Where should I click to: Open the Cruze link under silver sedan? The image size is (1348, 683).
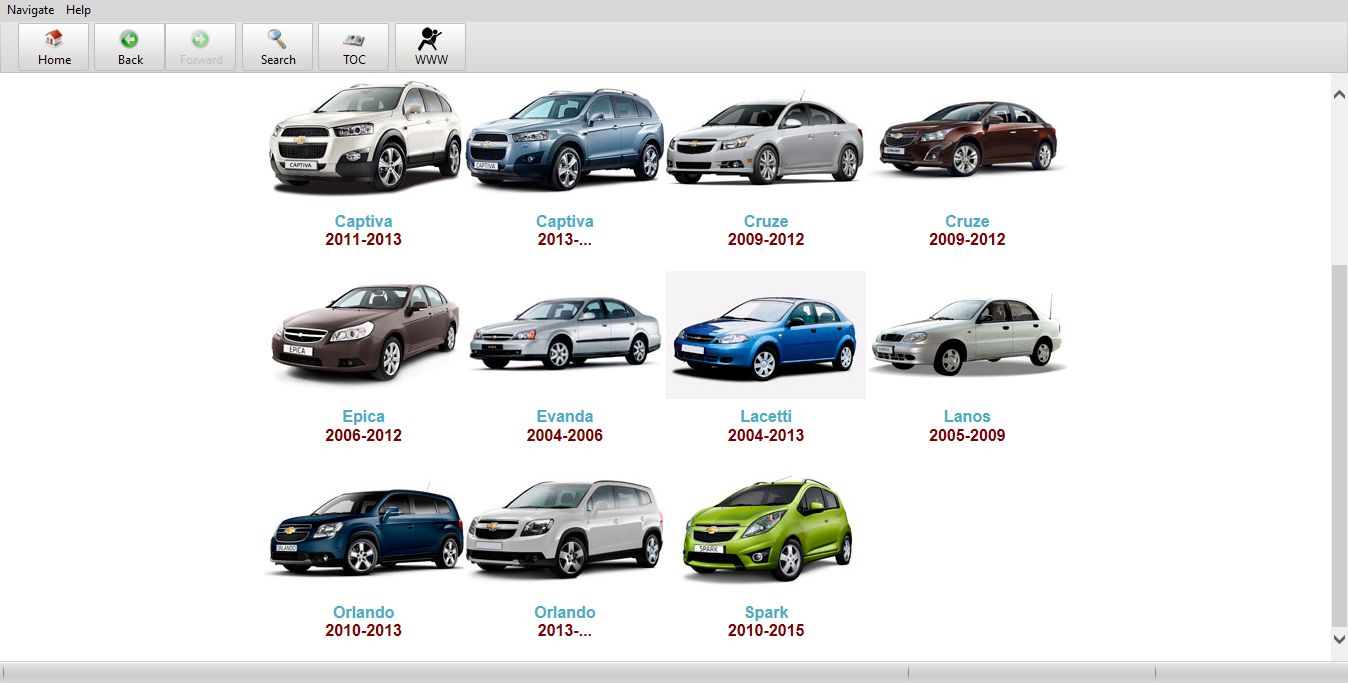click(x=766, y=221)
